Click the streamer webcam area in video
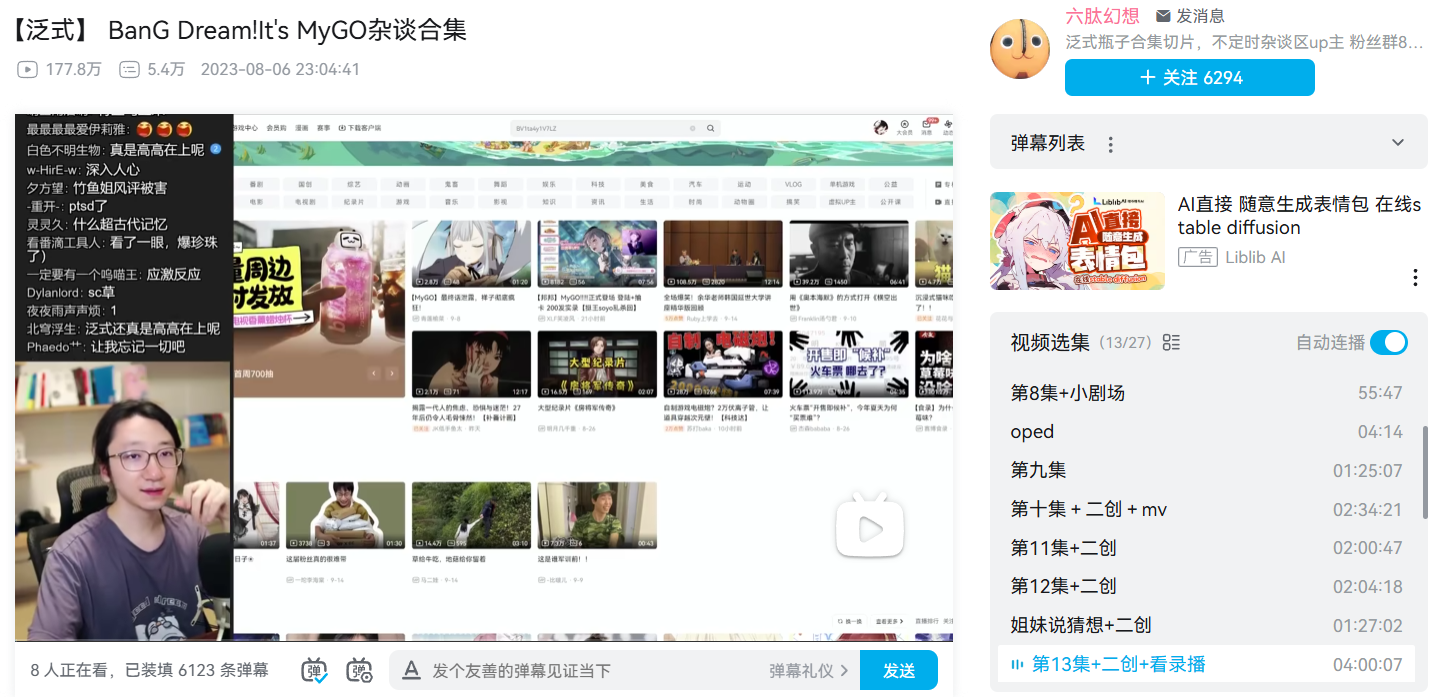The image size is (1438, 697). point(124,501)
